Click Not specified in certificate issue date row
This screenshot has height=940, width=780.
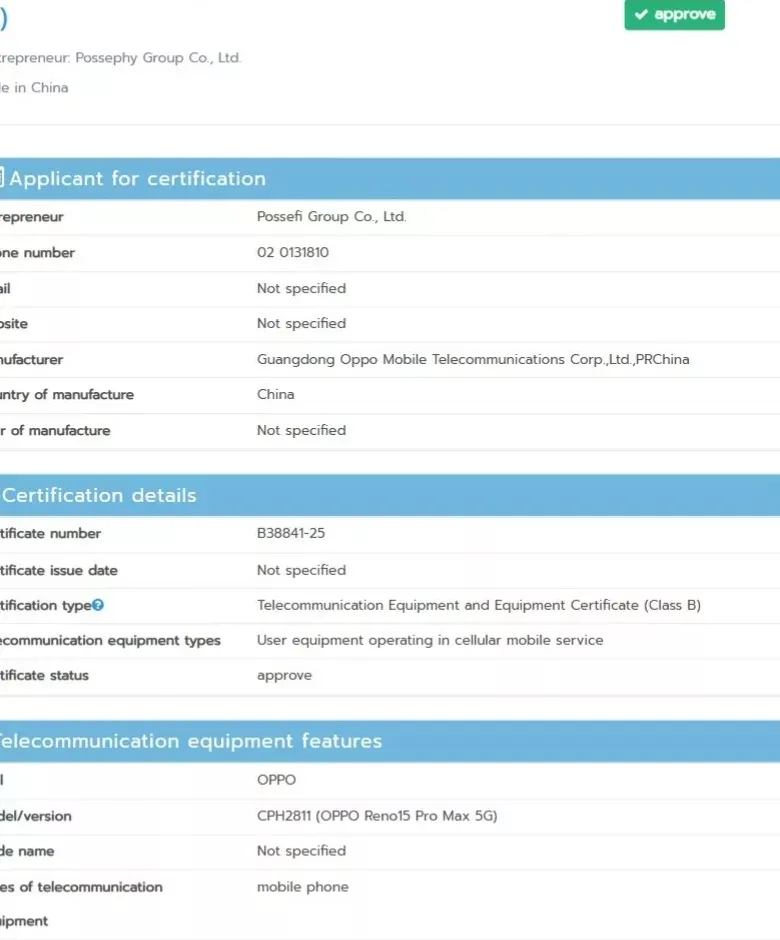click(301, 570)
